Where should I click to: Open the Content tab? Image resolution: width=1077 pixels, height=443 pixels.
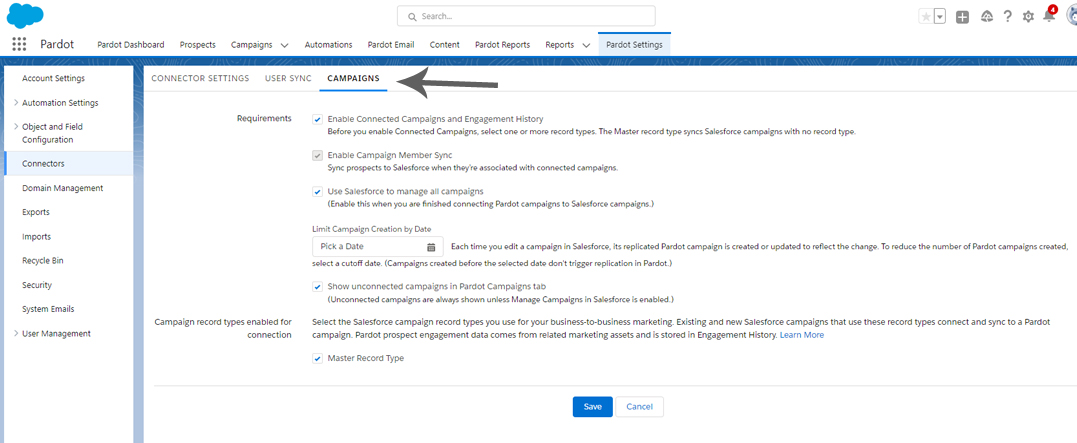click(x=444, y=45)
